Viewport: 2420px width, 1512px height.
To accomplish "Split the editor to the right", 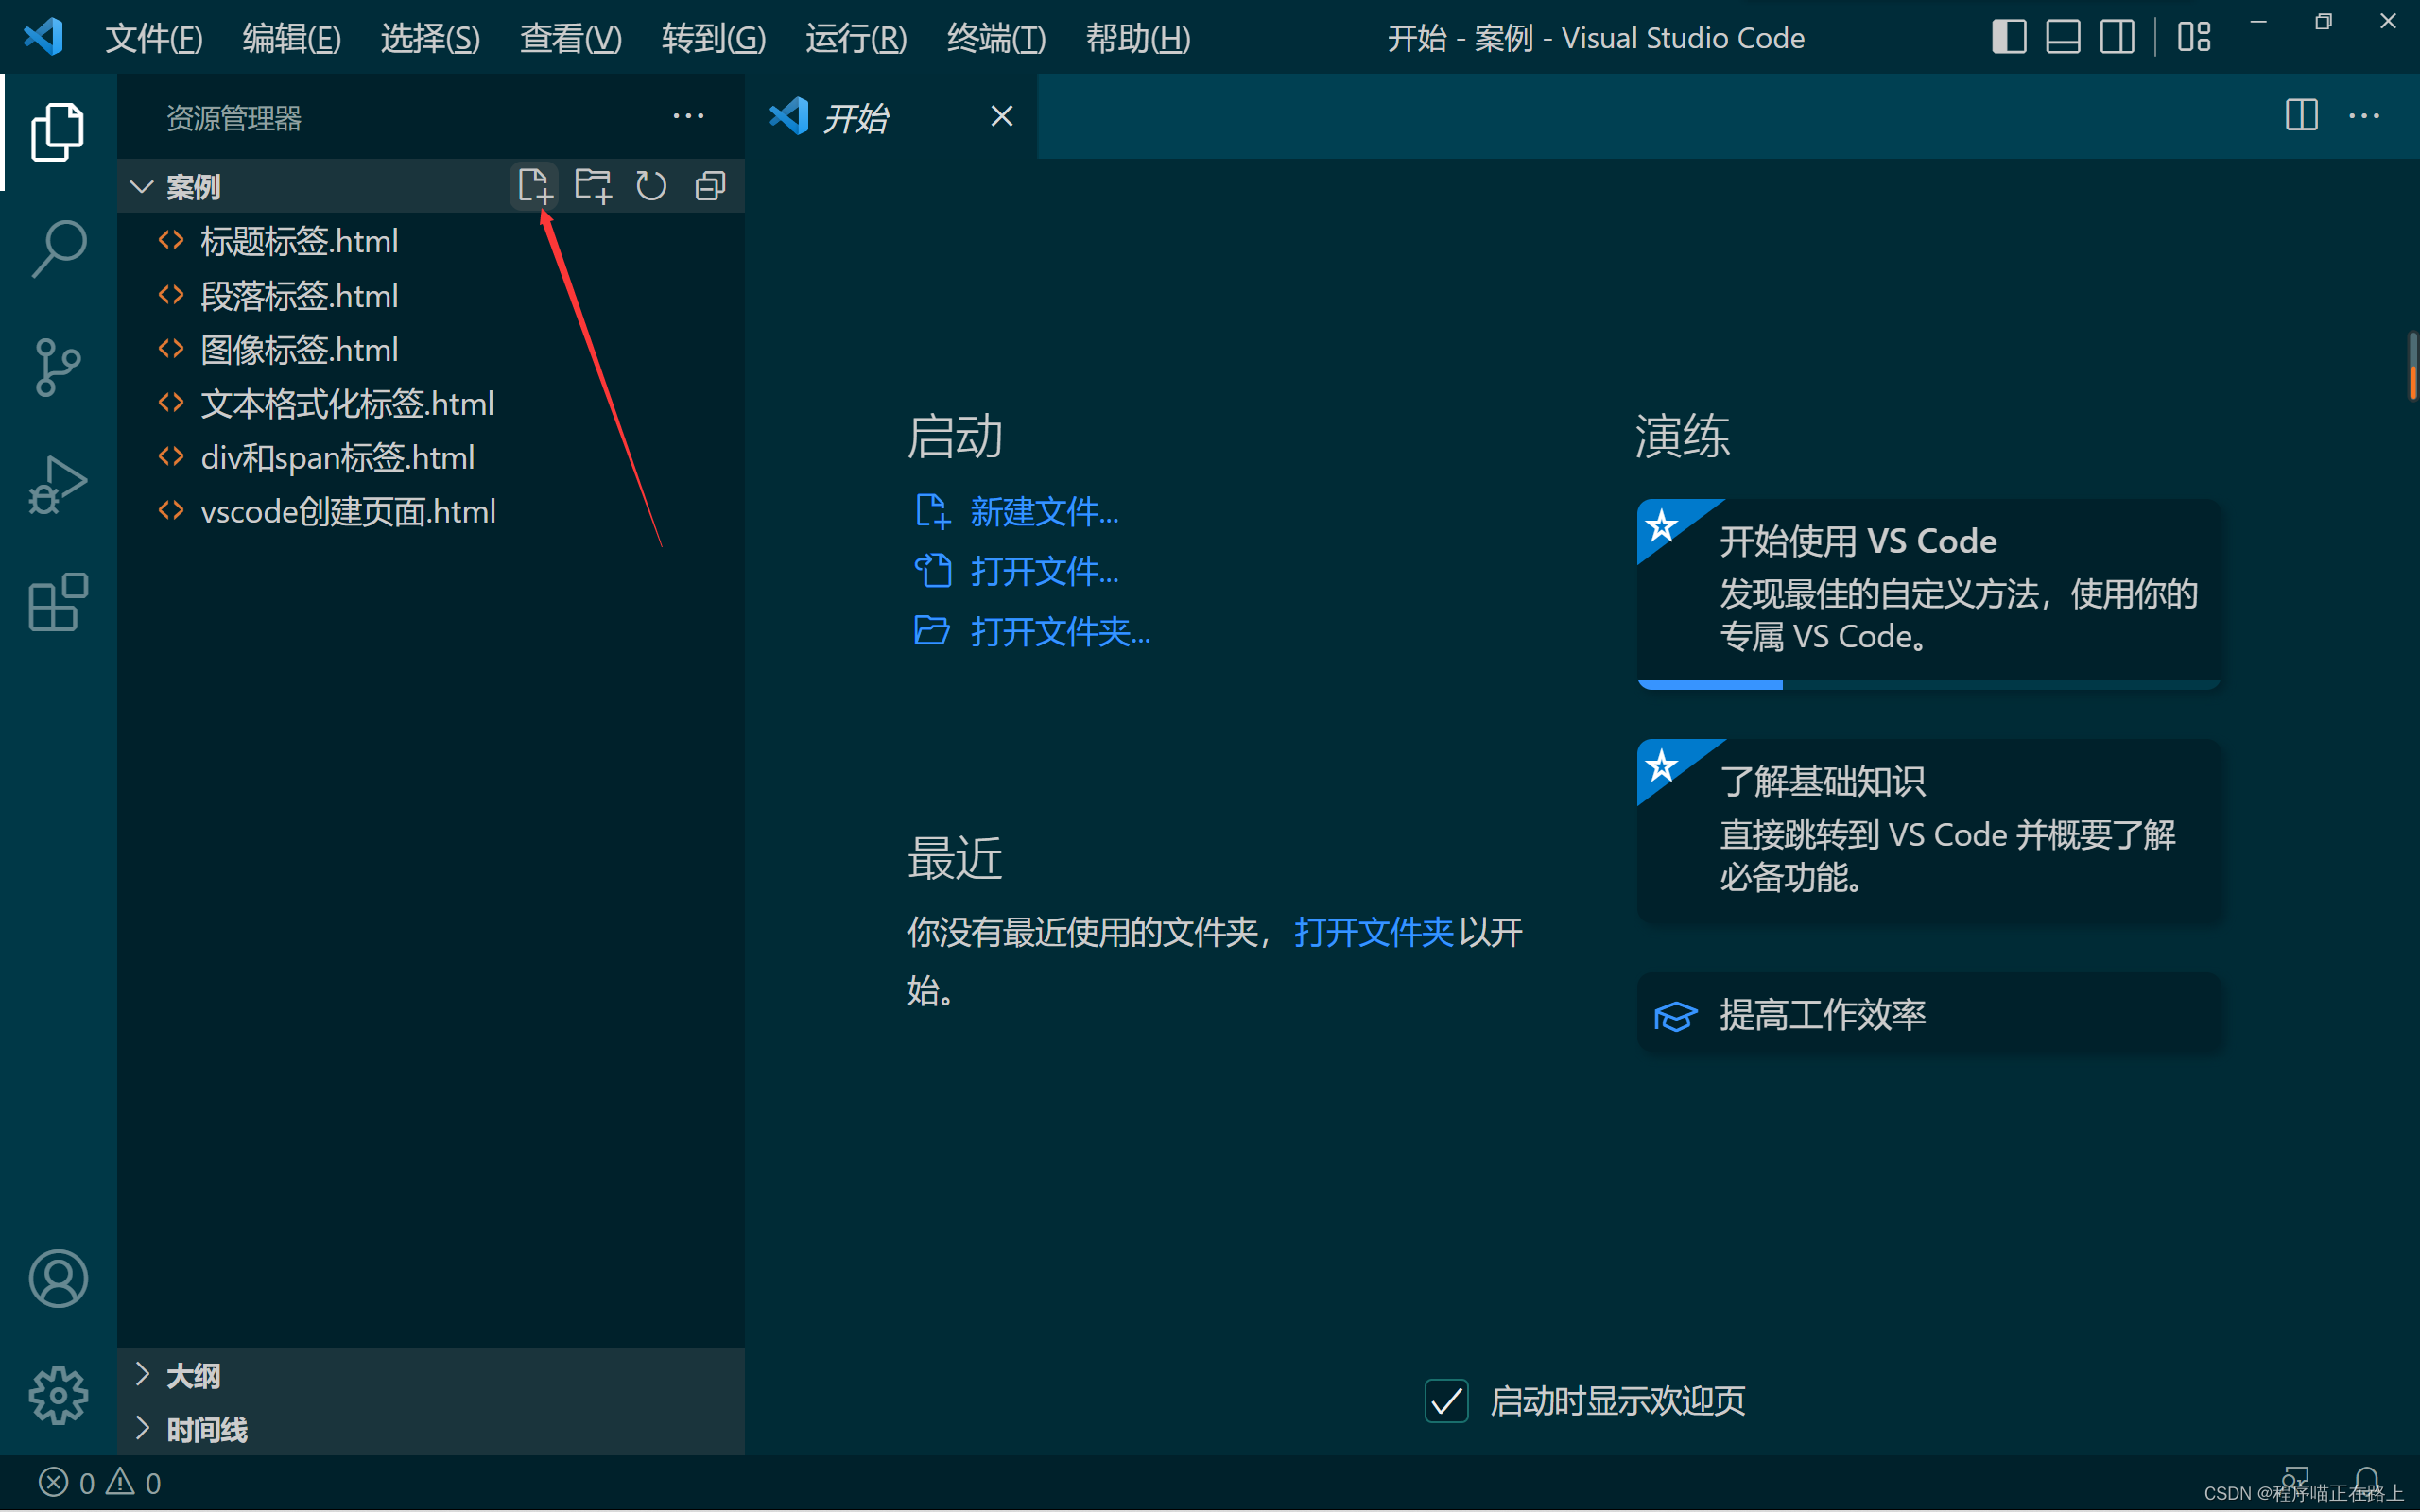I will point(2301,115).
